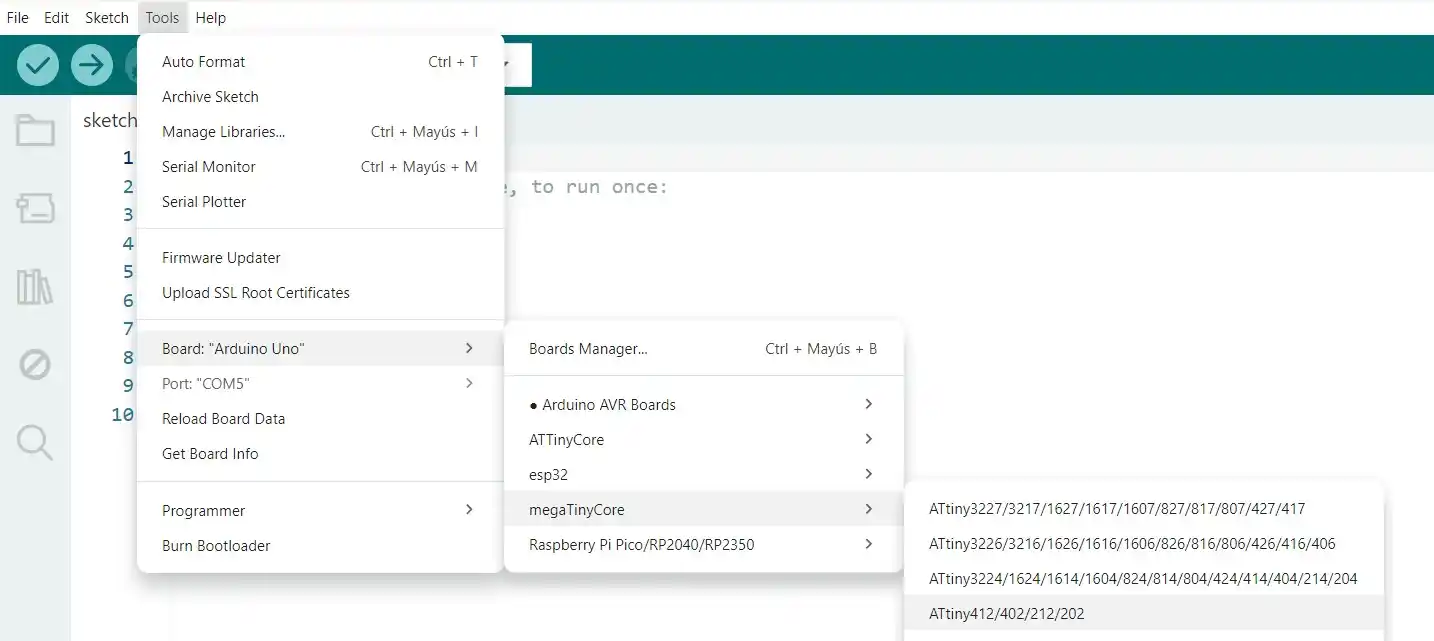
Task: Open the Library Manager sidebar icon
Action: pyautogui.click(x=35, y=287)
